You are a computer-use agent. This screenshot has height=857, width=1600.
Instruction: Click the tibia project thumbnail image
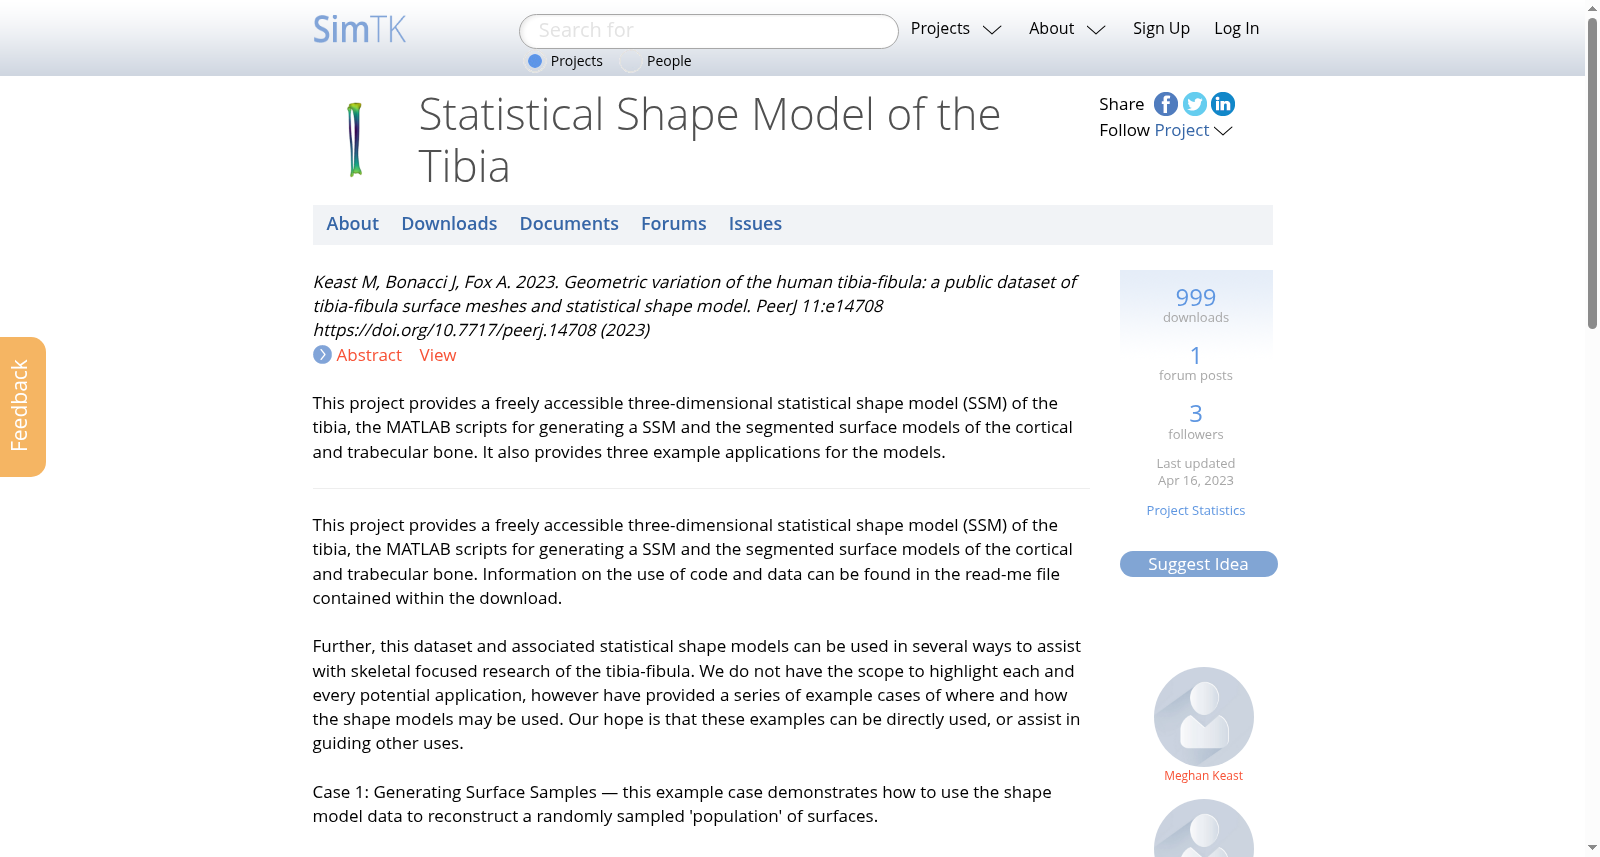(x=354, y=140)
